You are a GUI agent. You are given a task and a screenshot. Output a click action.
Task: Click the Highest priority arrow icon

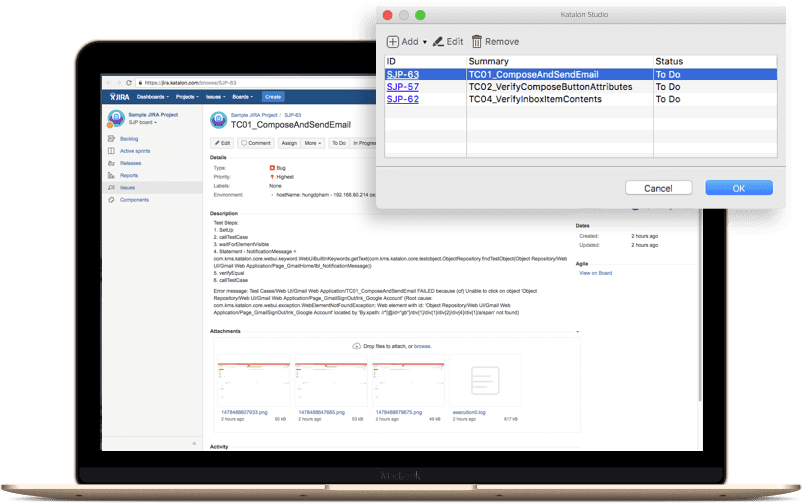click(272, 177)
